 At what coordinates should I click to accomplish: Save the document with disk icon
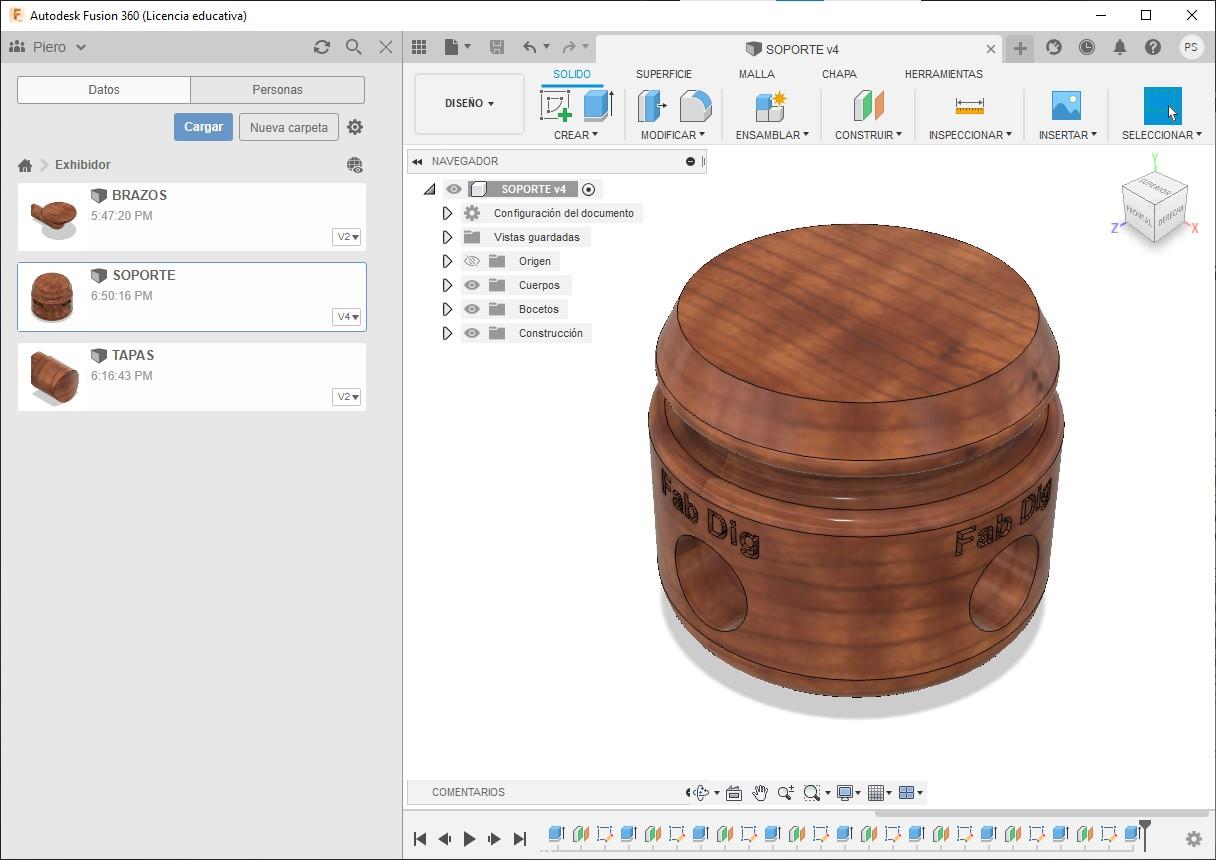tap(497, 47)
